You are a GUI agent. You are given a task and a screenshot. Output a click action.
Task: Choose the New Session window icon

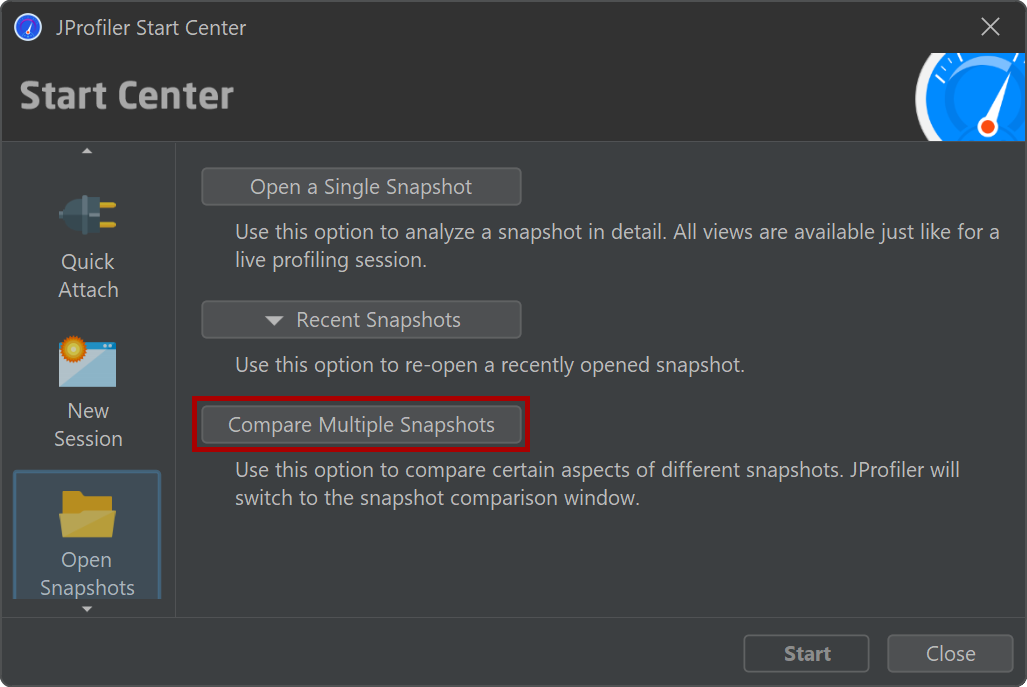pos(87,362)
